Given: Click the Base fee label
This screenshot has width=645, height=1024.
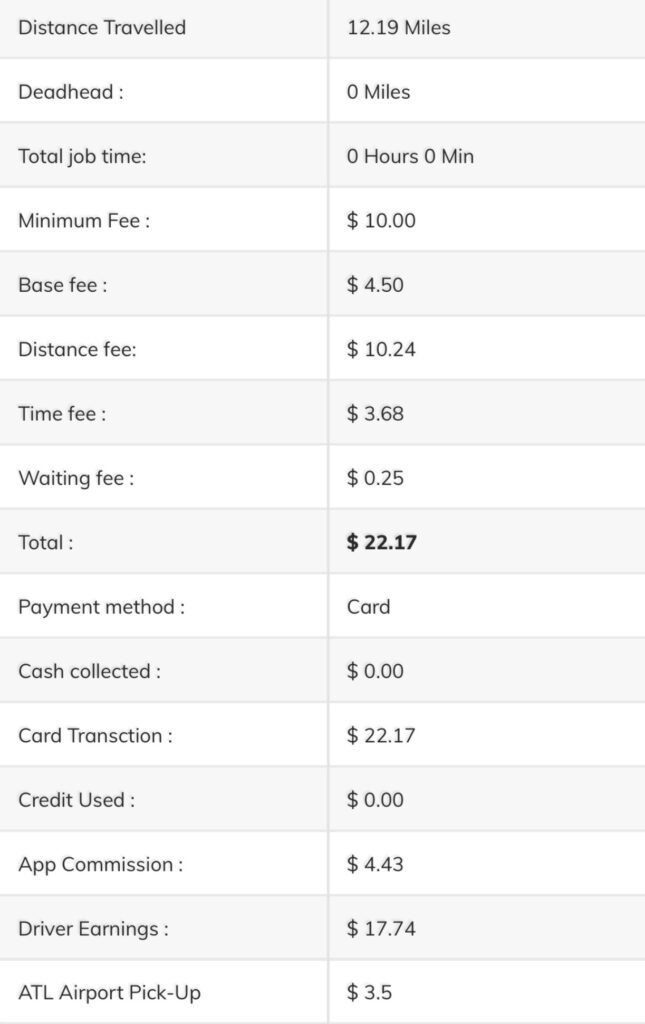Looking at the screenshot, I should (x=63, y=285).
